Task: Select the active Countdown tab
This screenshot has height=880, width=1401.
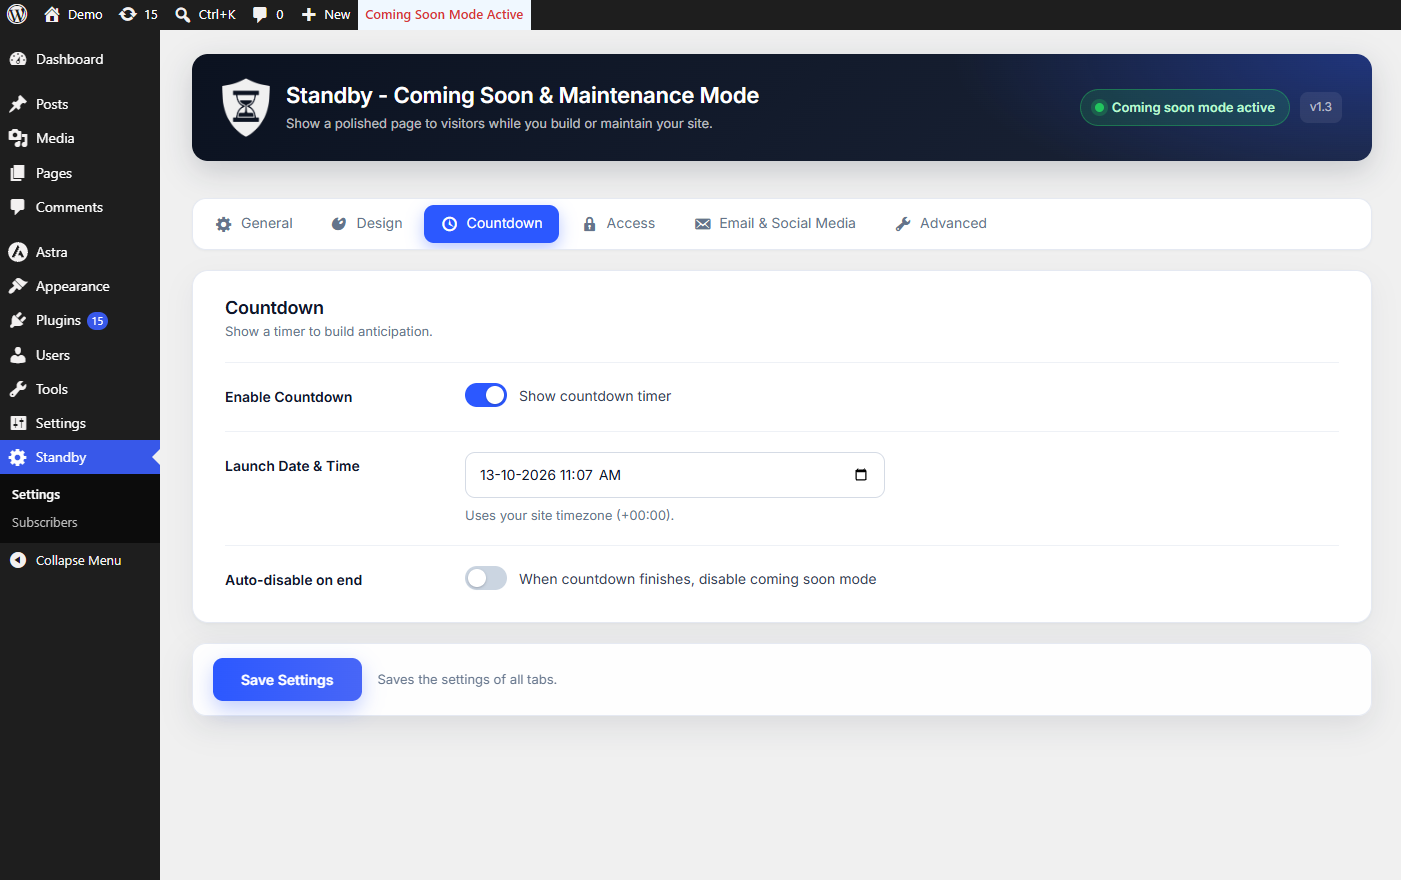Action: coord(491,224)
